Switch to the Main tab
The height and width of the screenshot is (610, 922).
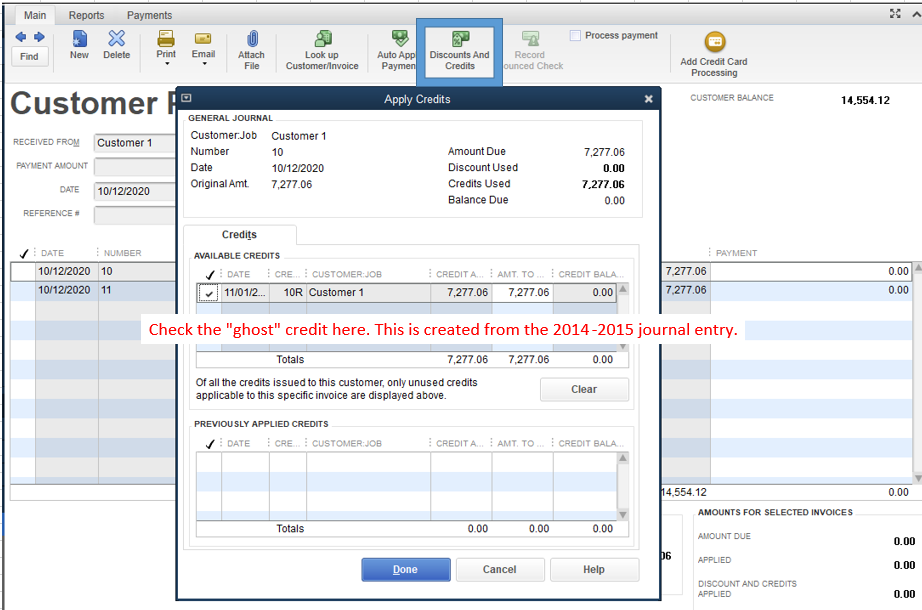[35, 15]
